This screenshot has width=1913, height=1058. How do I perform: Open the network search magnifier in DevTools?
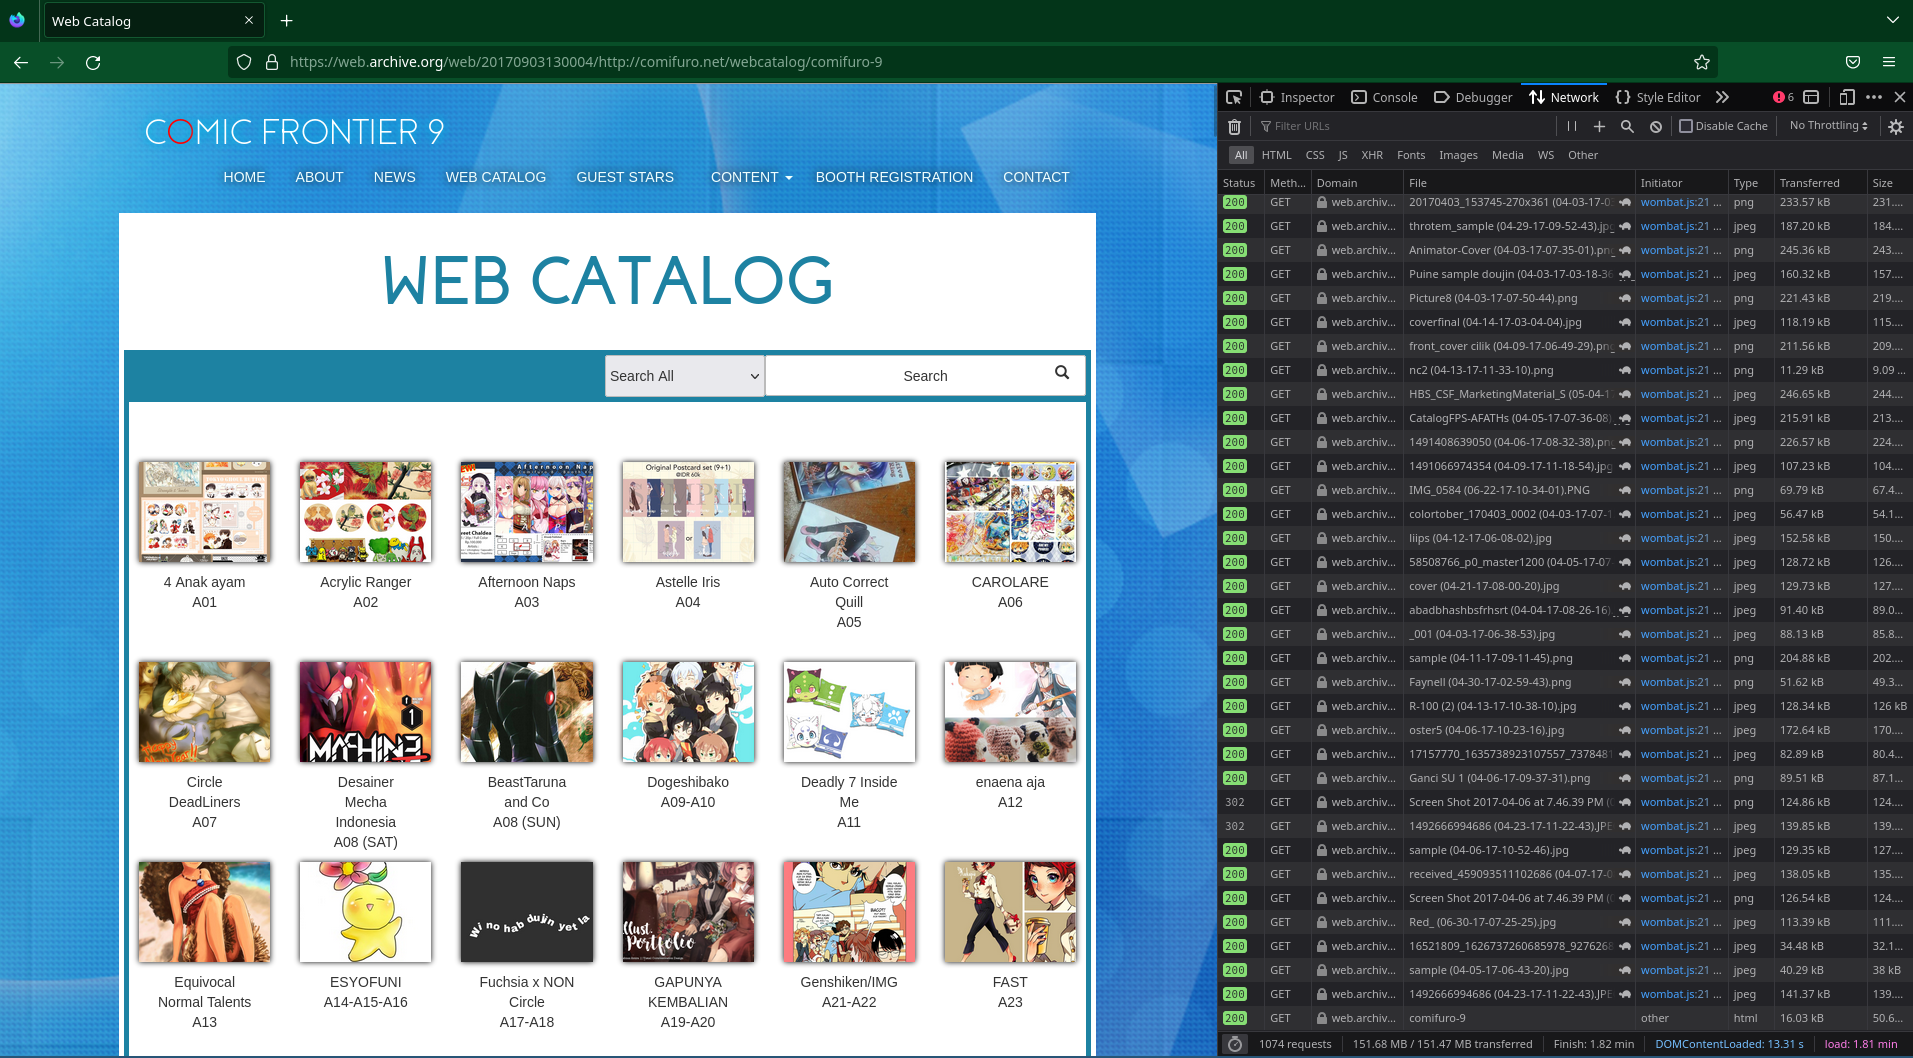1627,126
